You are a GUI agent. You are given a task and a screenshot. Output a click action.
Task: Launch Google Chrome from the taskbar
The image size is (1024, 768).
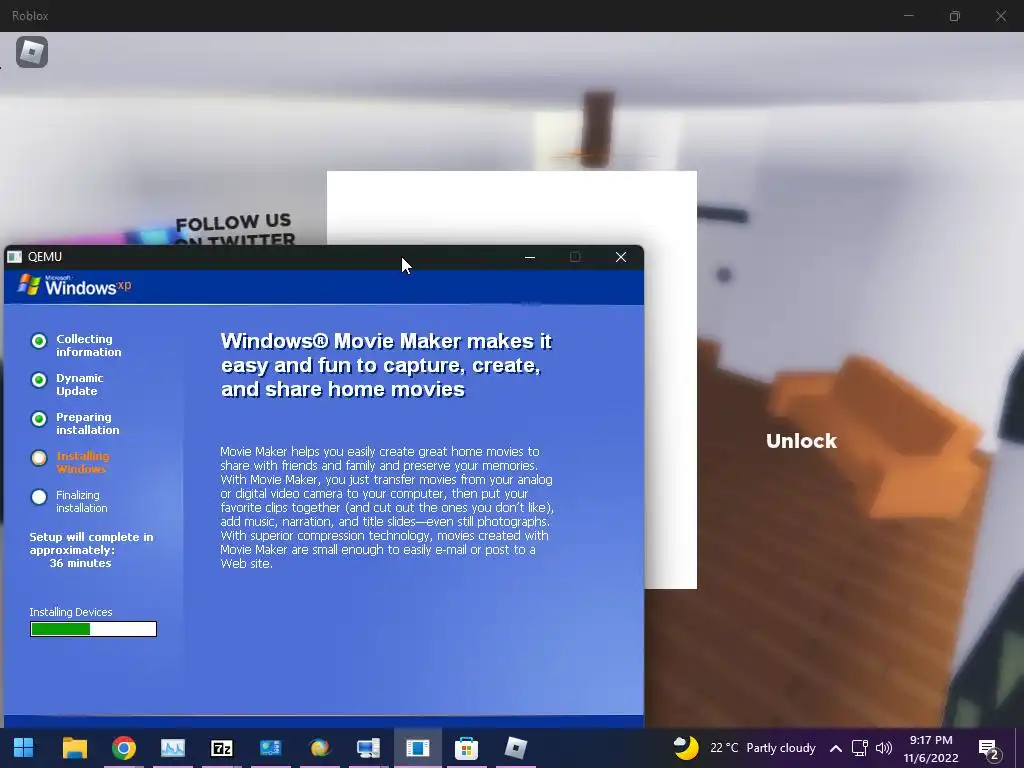click(123, 748)
